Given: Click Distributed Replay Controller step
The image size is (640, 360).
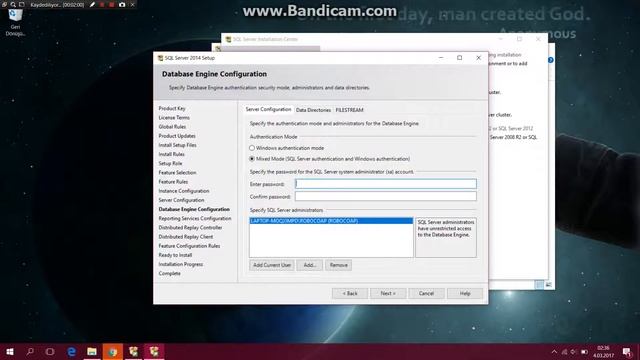Looking at the screenshot, I should point(190,227).
